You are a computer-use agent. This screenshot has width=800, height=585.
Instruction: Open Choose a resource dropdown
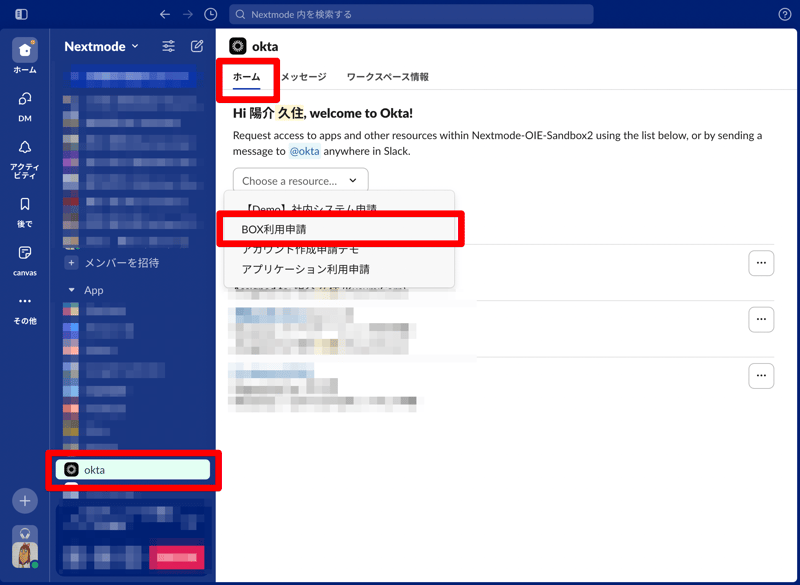301,181
